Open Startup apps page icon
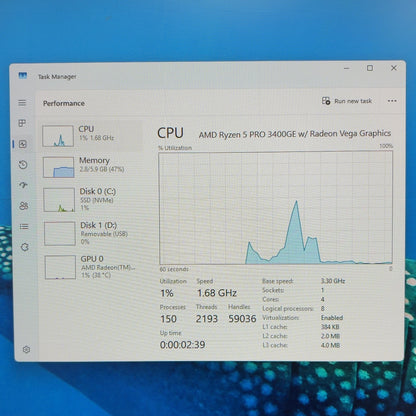This screenshot has height=416, width=416. (x=23, y=185)
